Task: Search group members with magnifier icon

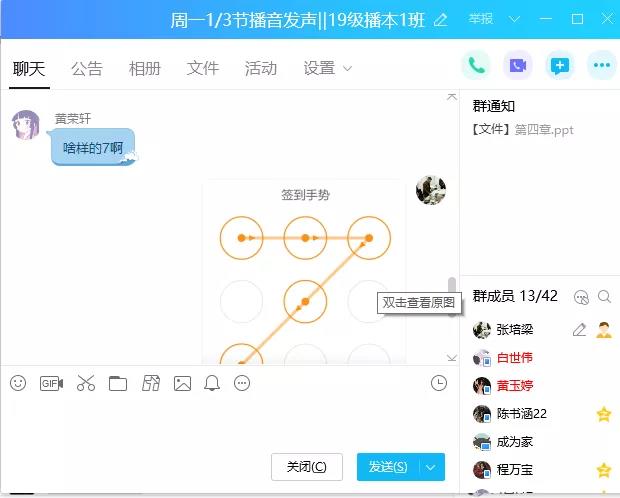Action: coord(604,296)
